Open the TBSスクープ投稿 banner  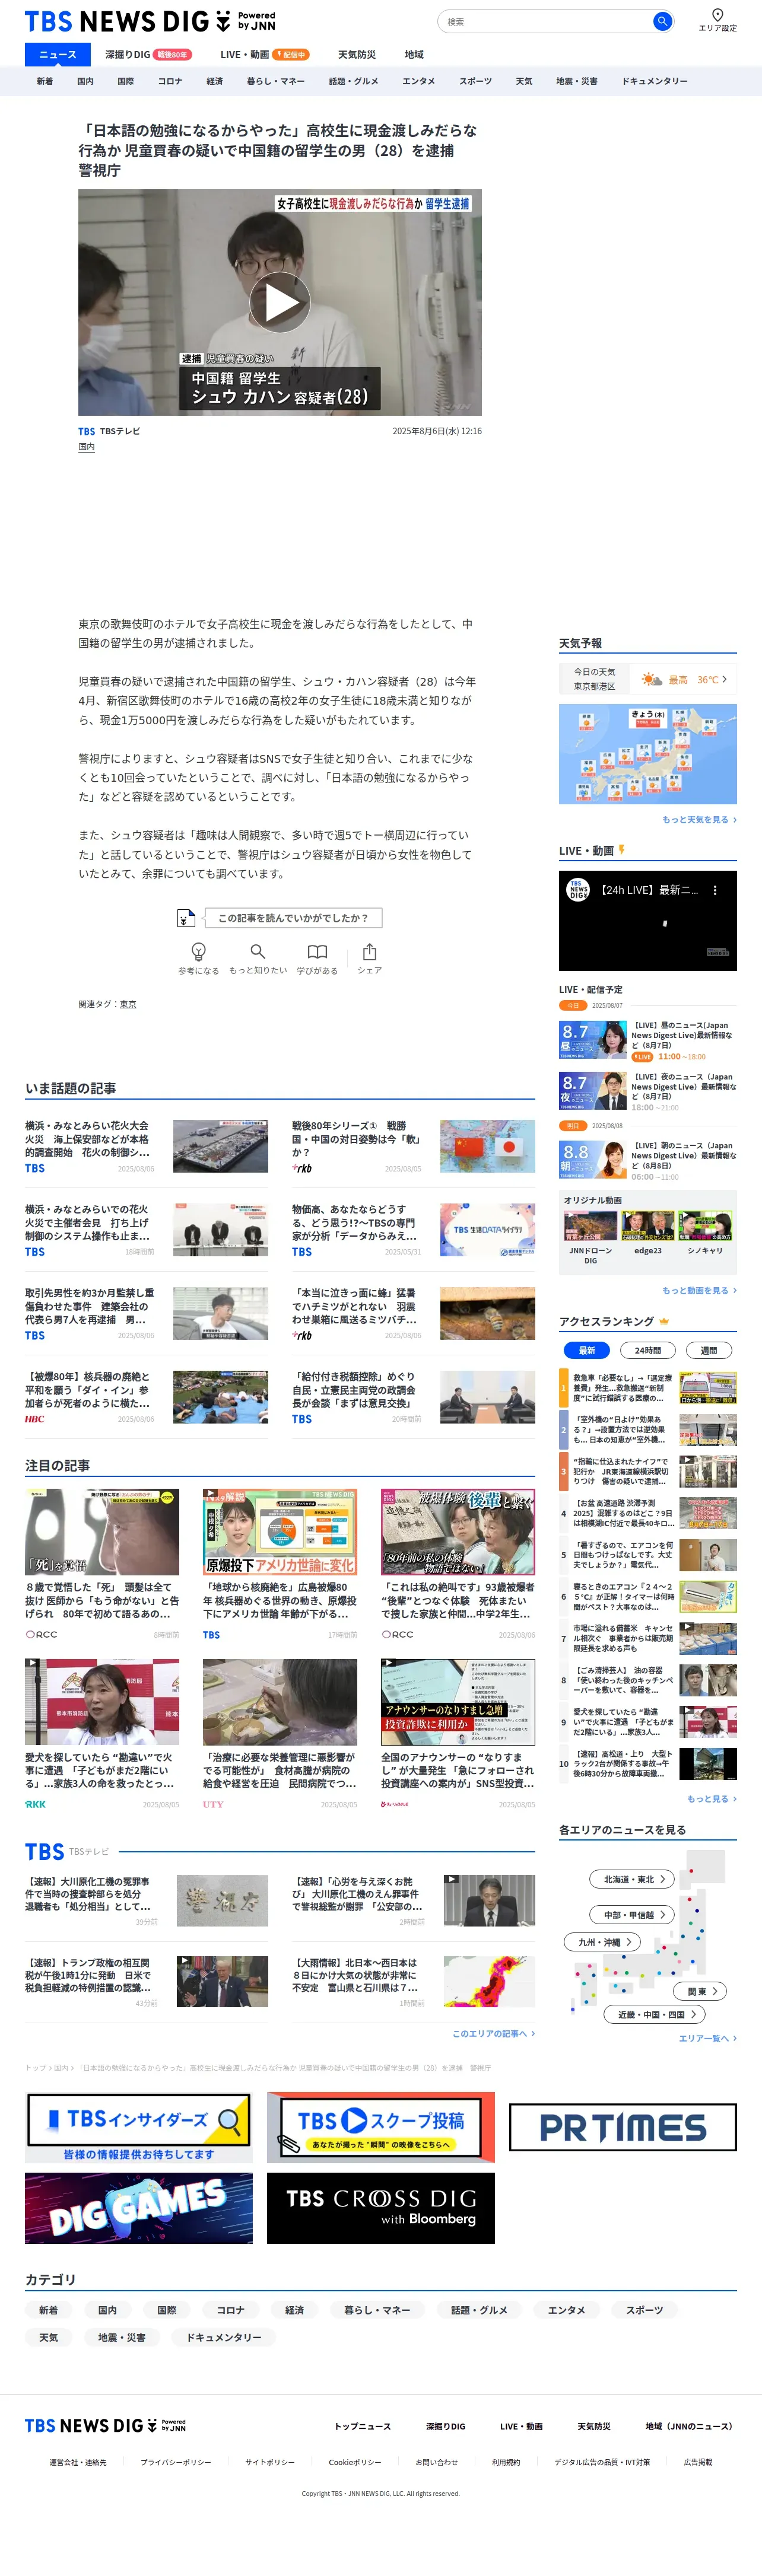click(381, 2127)
